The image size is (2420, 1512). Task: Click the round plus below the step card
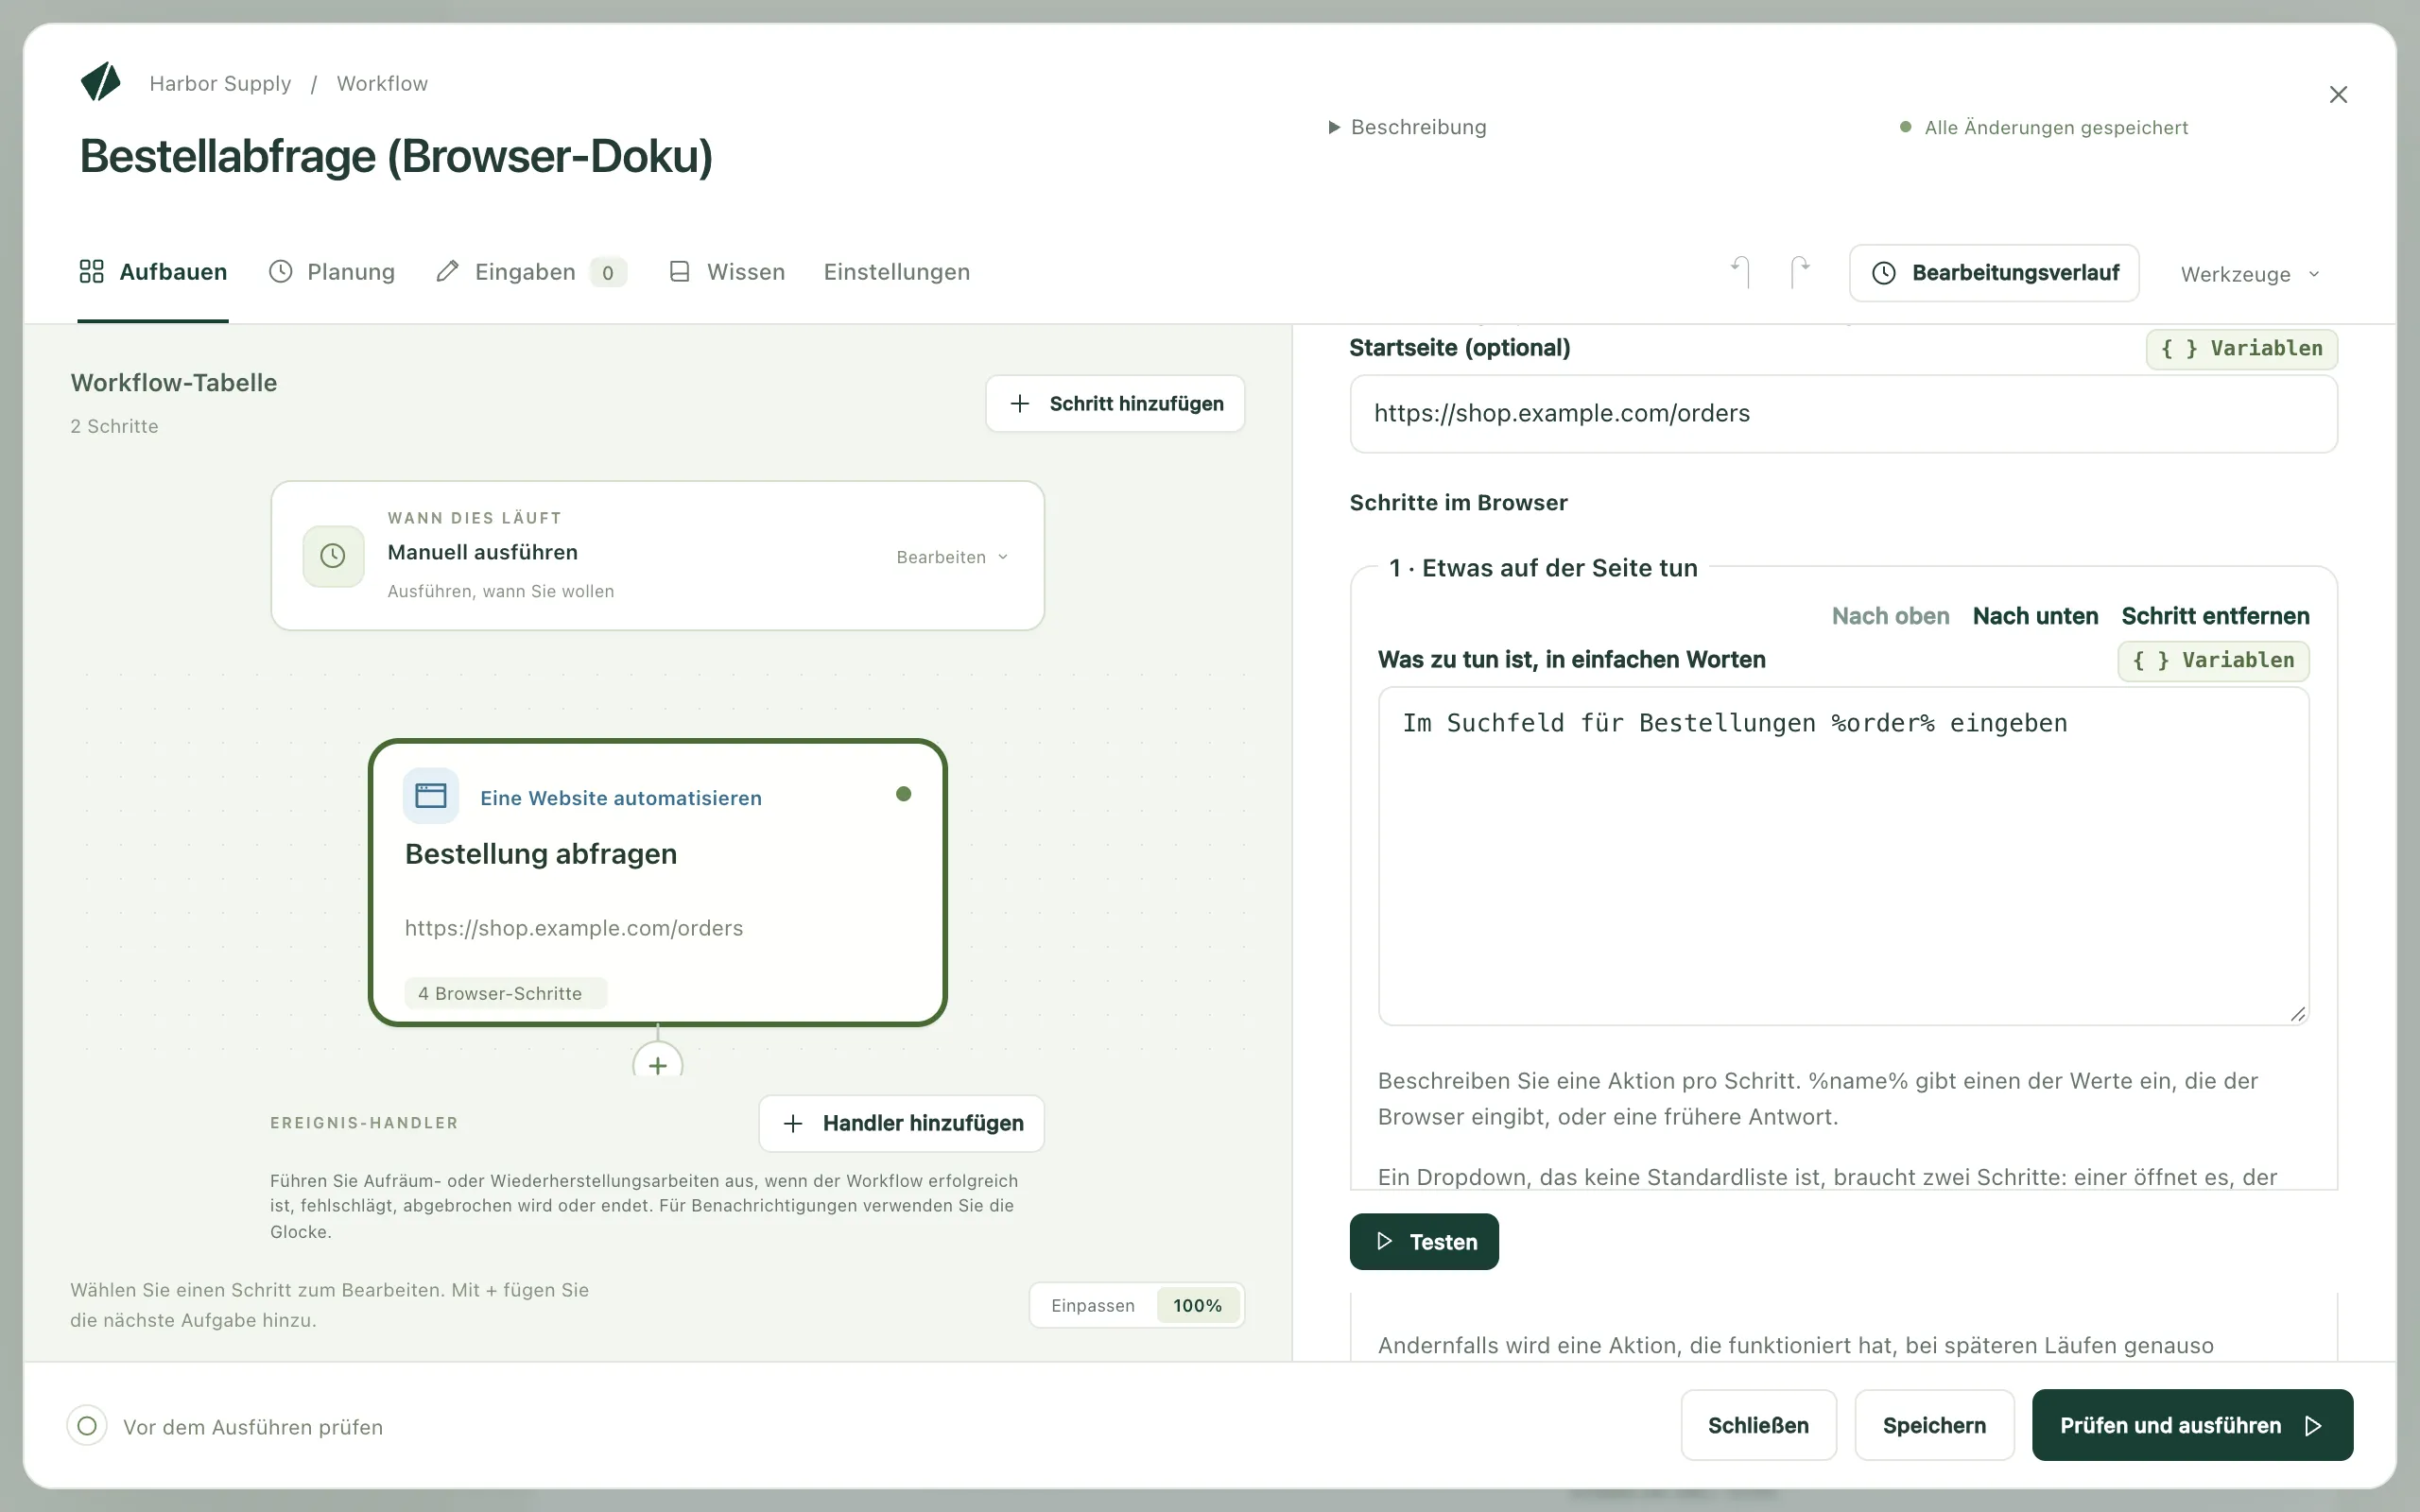pyautogui.click(x=658, y=1064)
